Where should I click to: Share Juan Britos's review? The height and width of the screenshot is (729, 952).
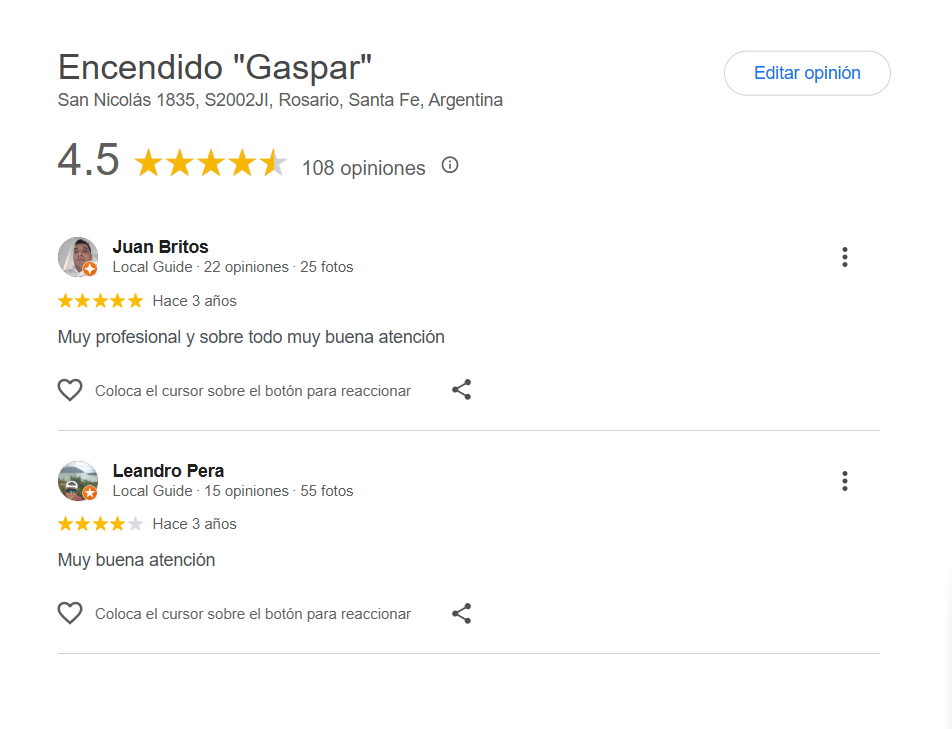(461, 390)
